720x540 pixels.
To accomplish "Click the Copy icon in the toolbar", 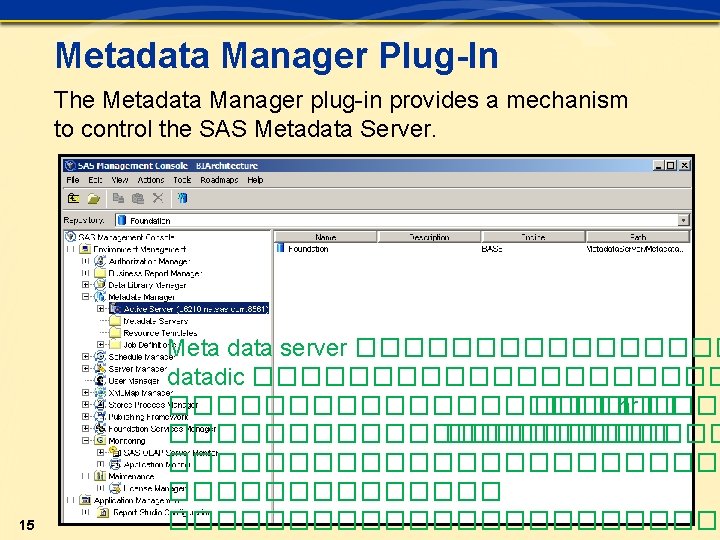I will [118, 198].
